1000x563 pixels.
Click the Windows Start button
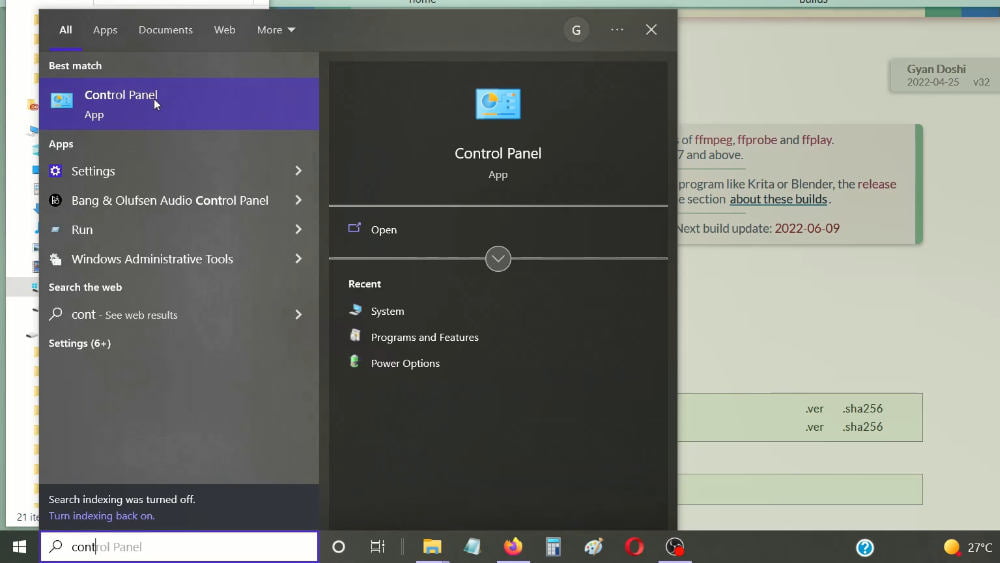click(20, 546)
